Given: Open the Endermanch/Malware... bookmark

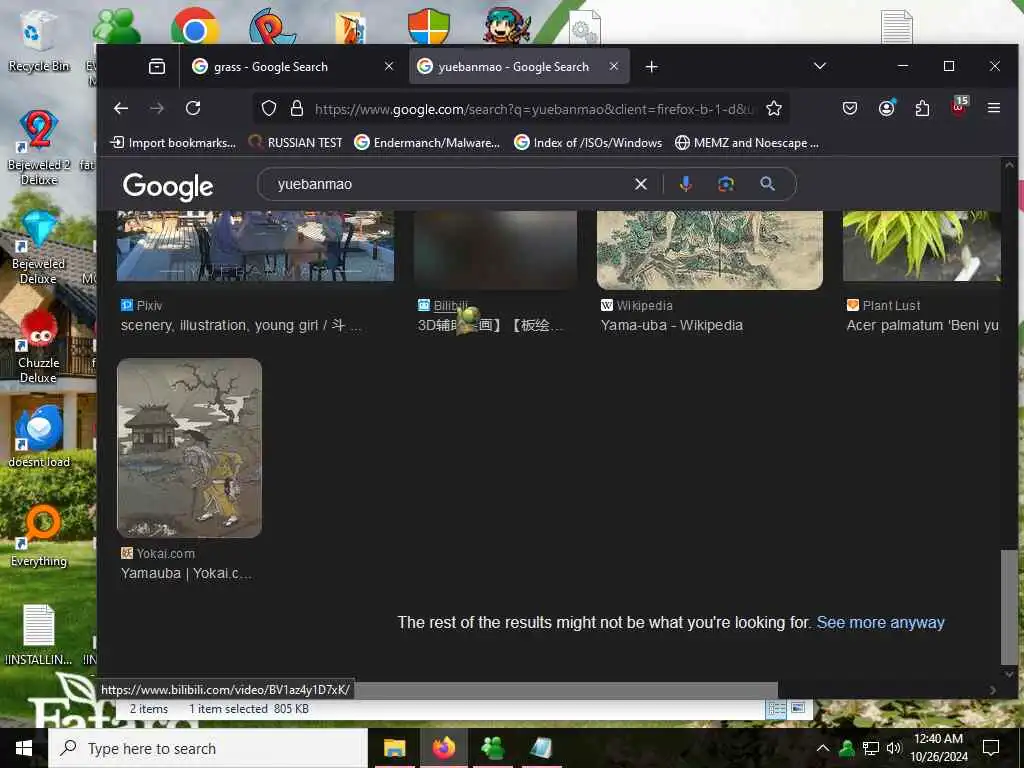Looking at the screenshot, I should point(427,143).
